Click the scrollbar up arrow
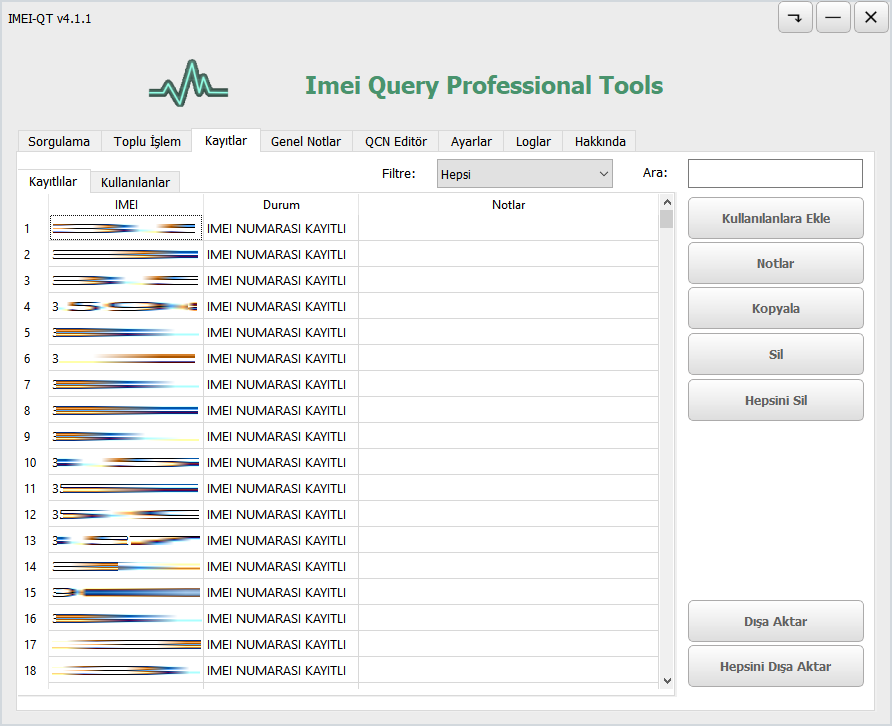The image size is (892, 726). point(667,200)
